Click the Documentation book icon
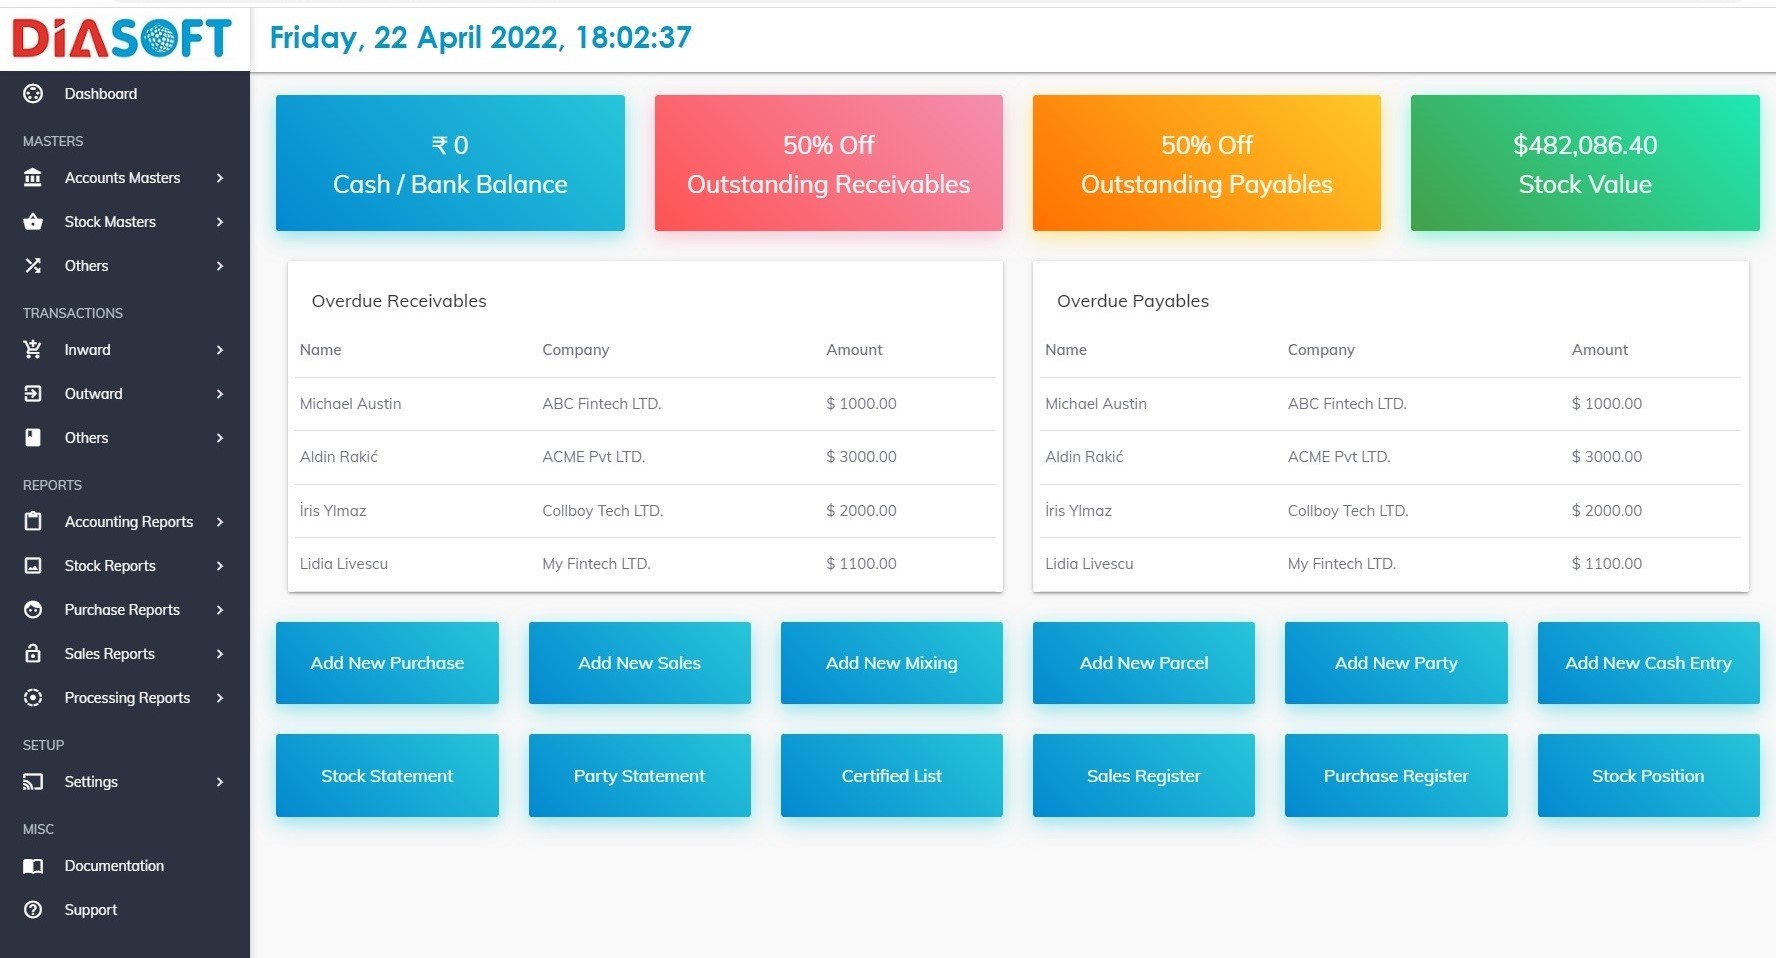This screenshot has height=958, width=1776. coord(33,866)
